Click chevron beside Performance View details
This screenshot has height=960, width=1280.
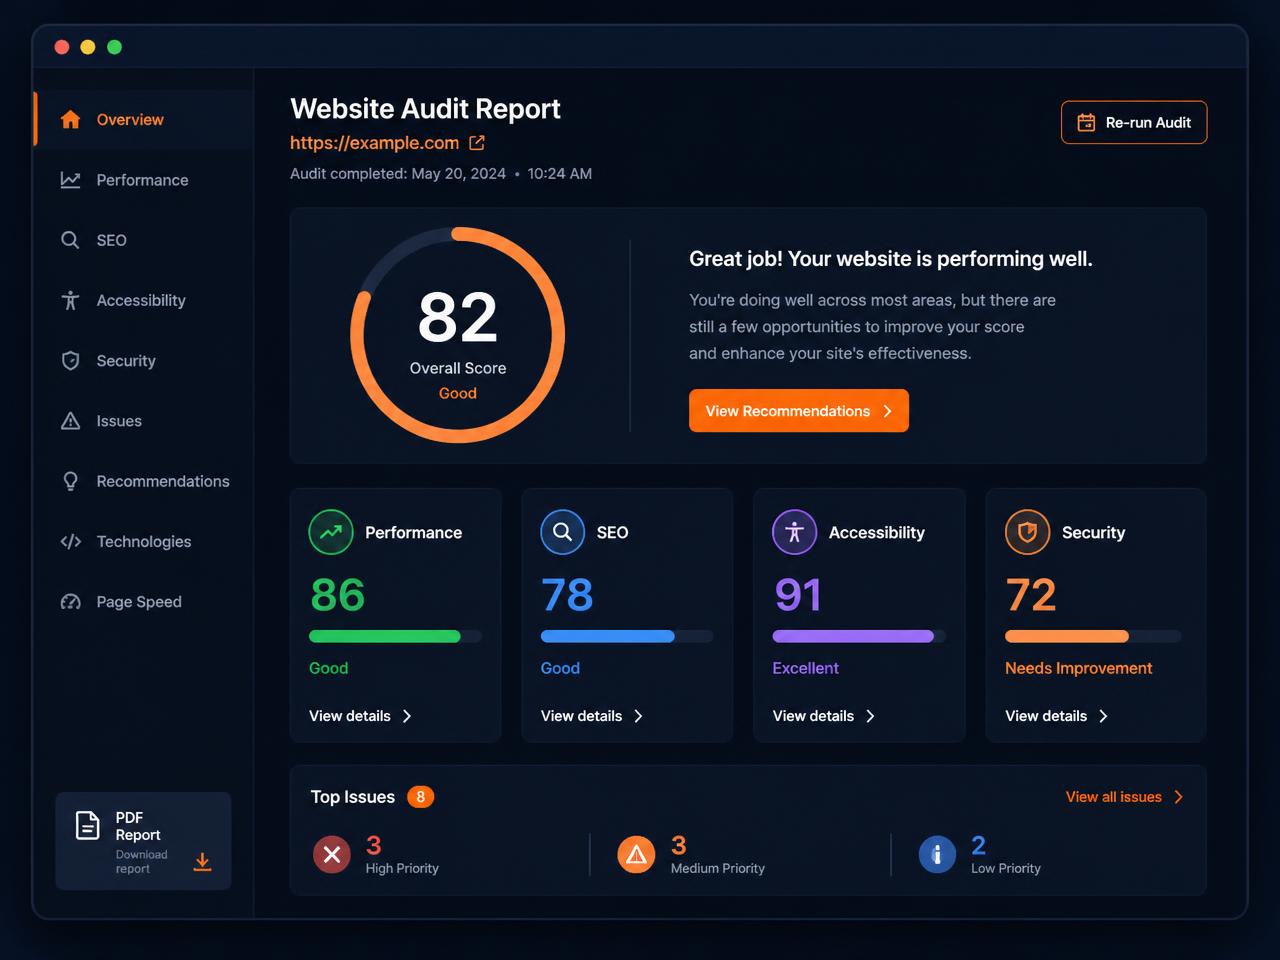tap(407, 716)
